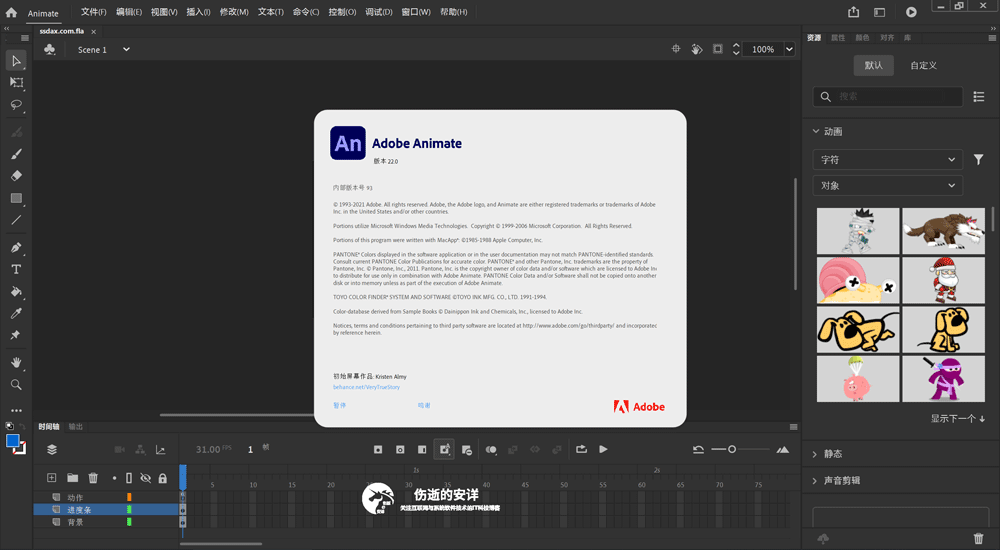Open the 字符 category dropdown
This screenshot has width=1000, height=550.
pos(887,160)
